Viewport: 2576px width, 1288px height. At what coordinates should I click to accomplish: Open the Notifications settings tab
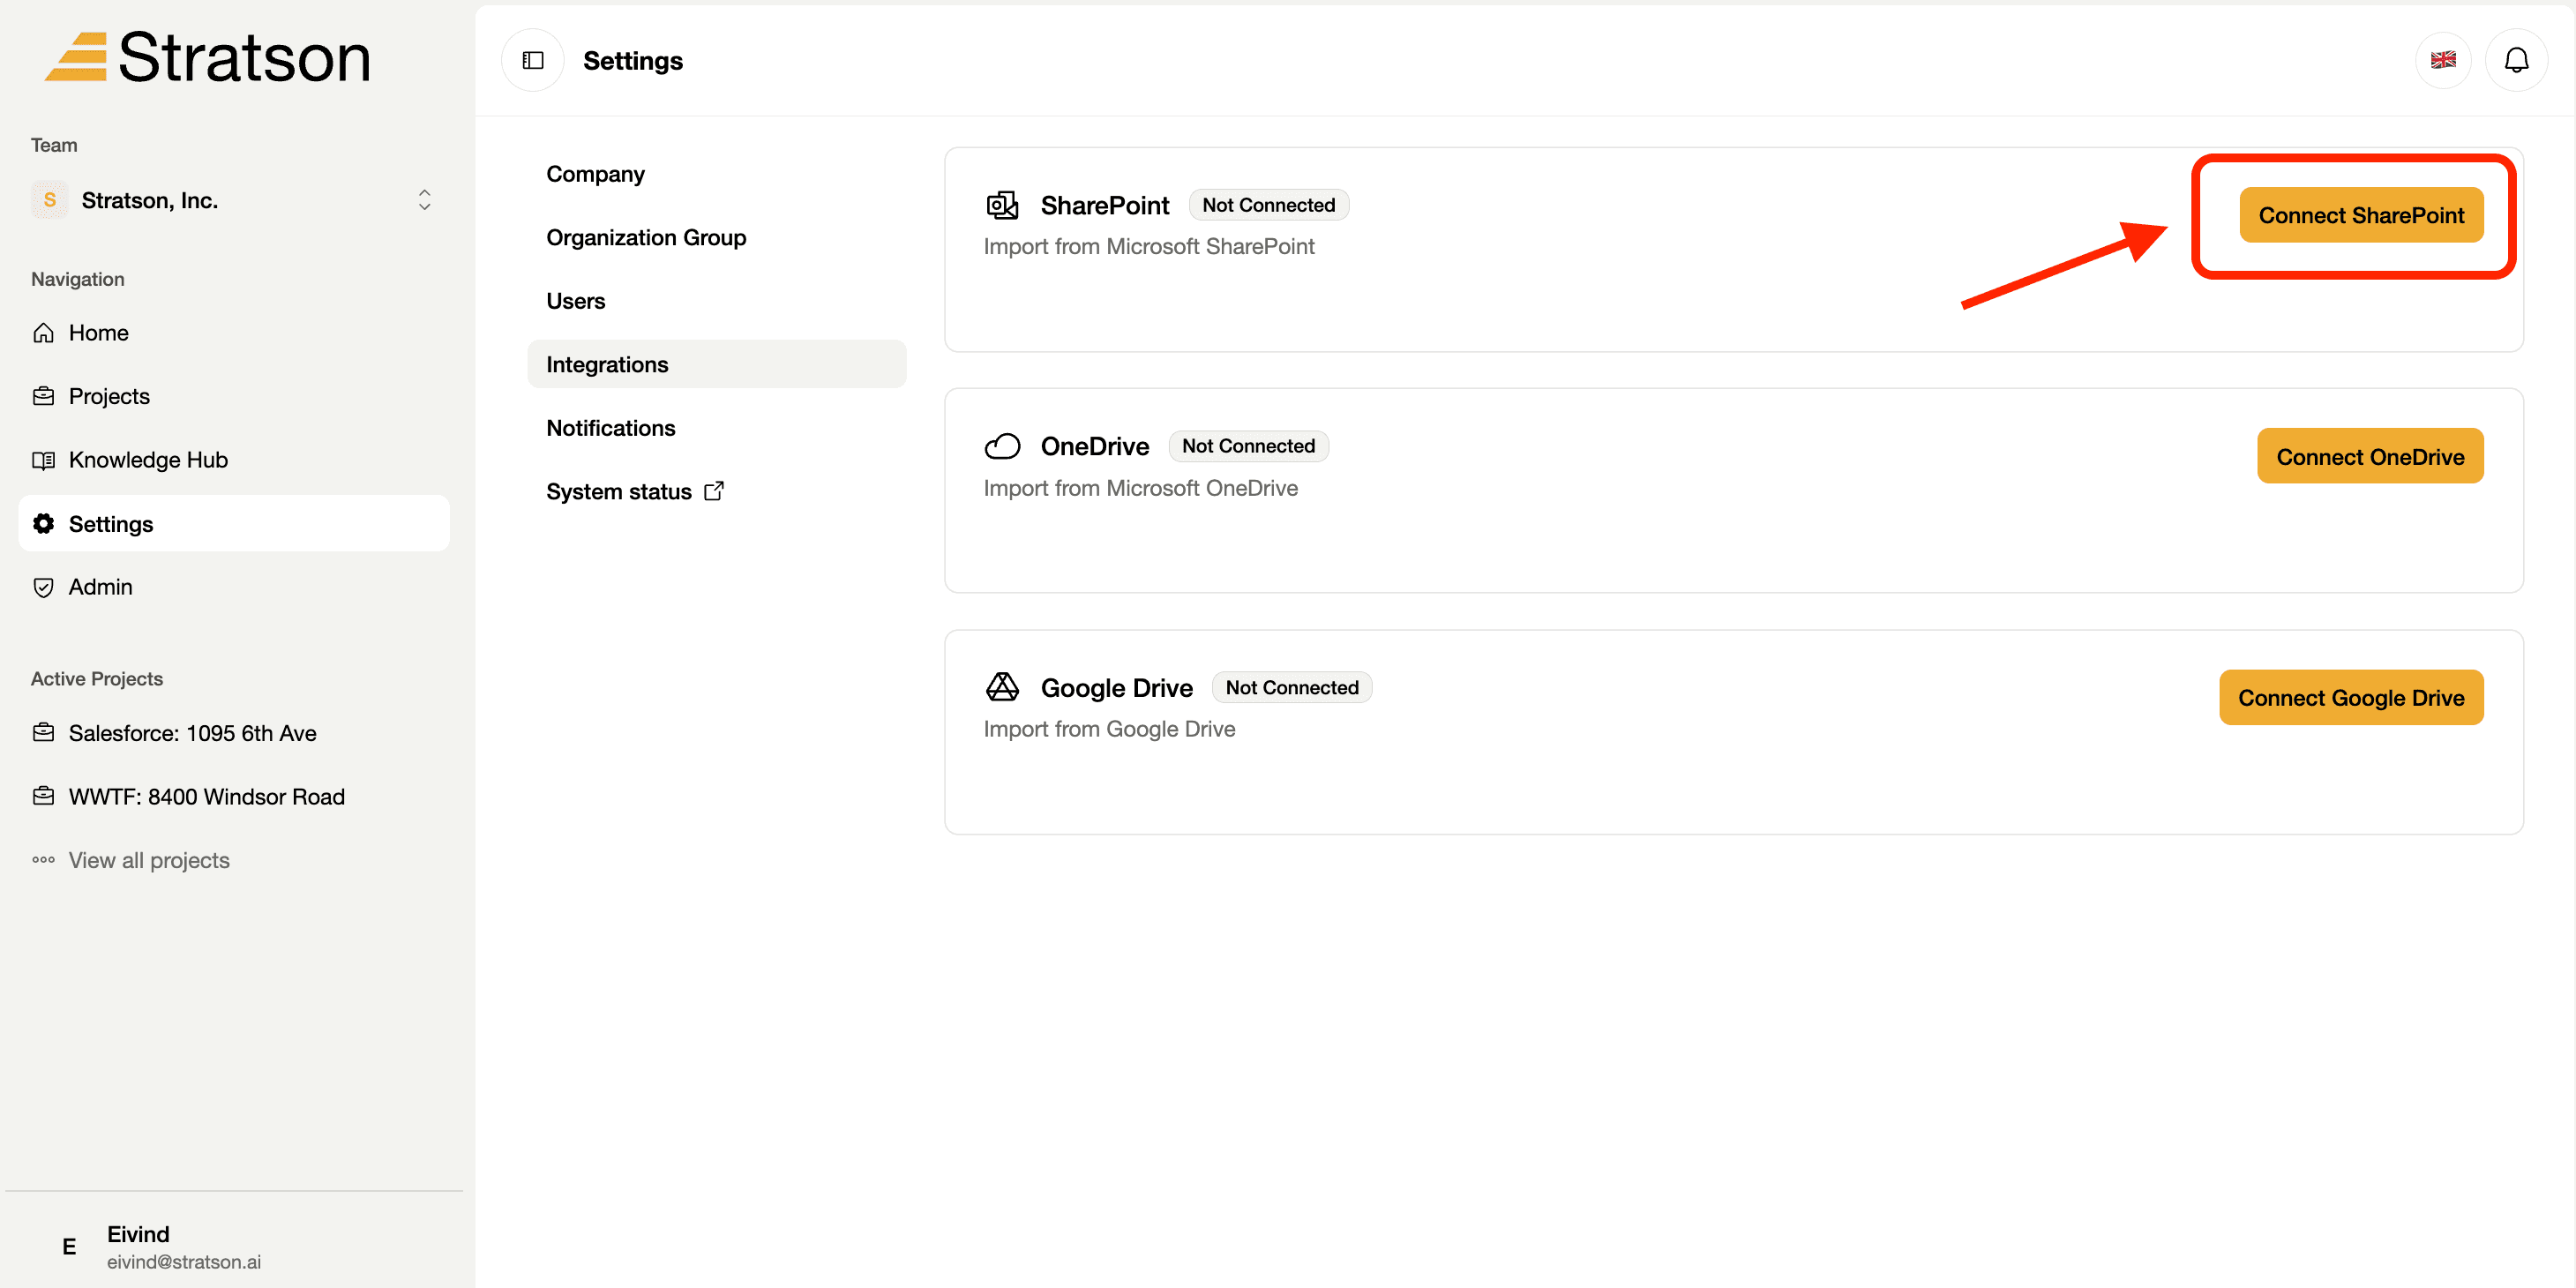click(716, 428)
